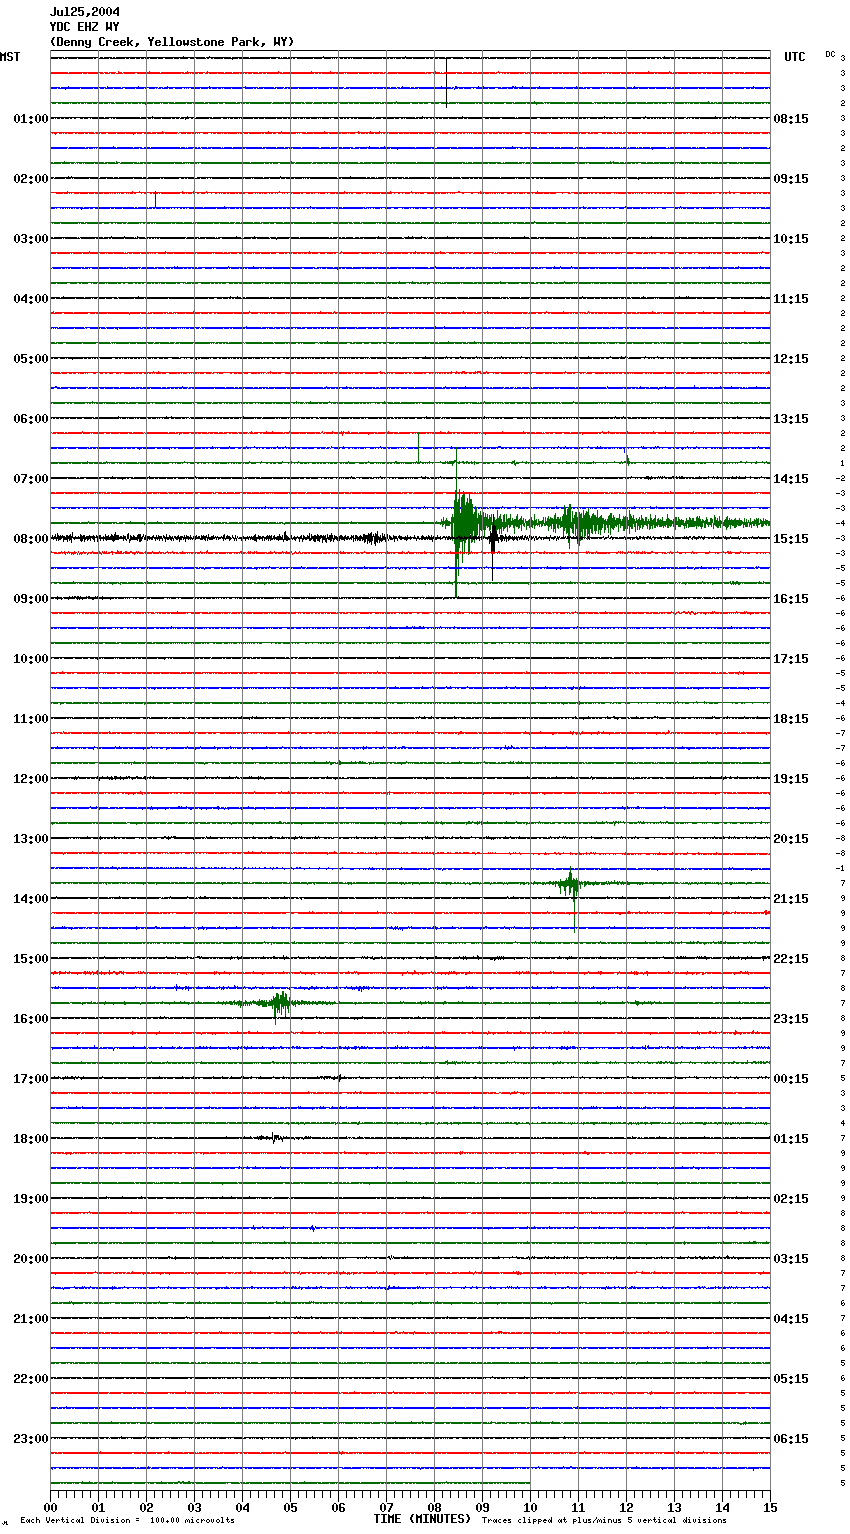Click the "07:00" MST time label

coord(31,479)
